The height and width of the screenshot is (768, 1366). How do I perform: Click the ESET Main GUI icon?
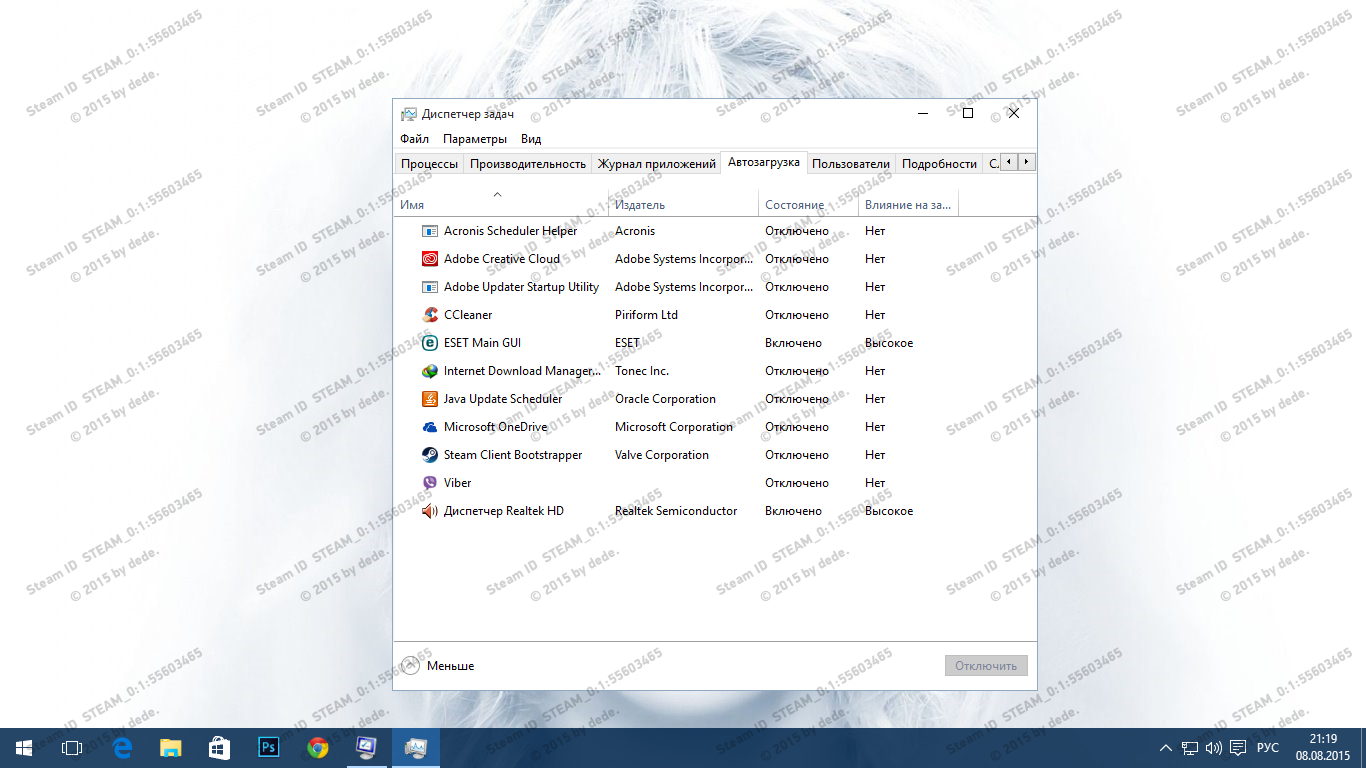(x=430, y=343)
